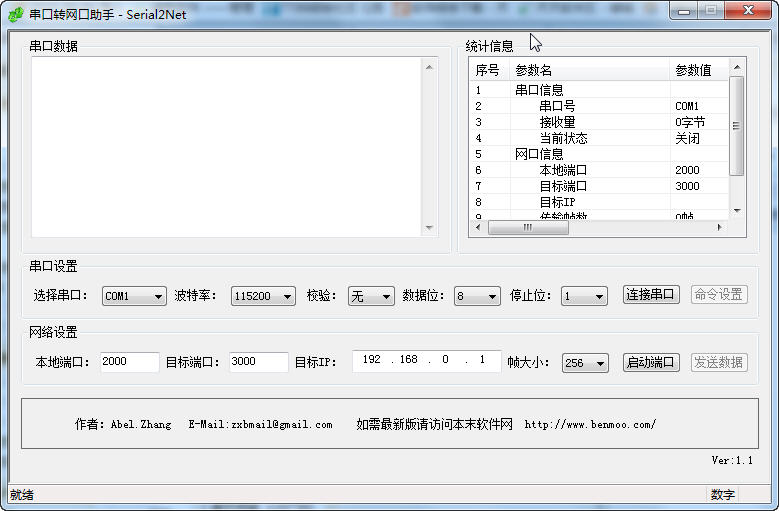Click the 连接串口 button
Screen dimensions: 779x511
click(651, 294)
